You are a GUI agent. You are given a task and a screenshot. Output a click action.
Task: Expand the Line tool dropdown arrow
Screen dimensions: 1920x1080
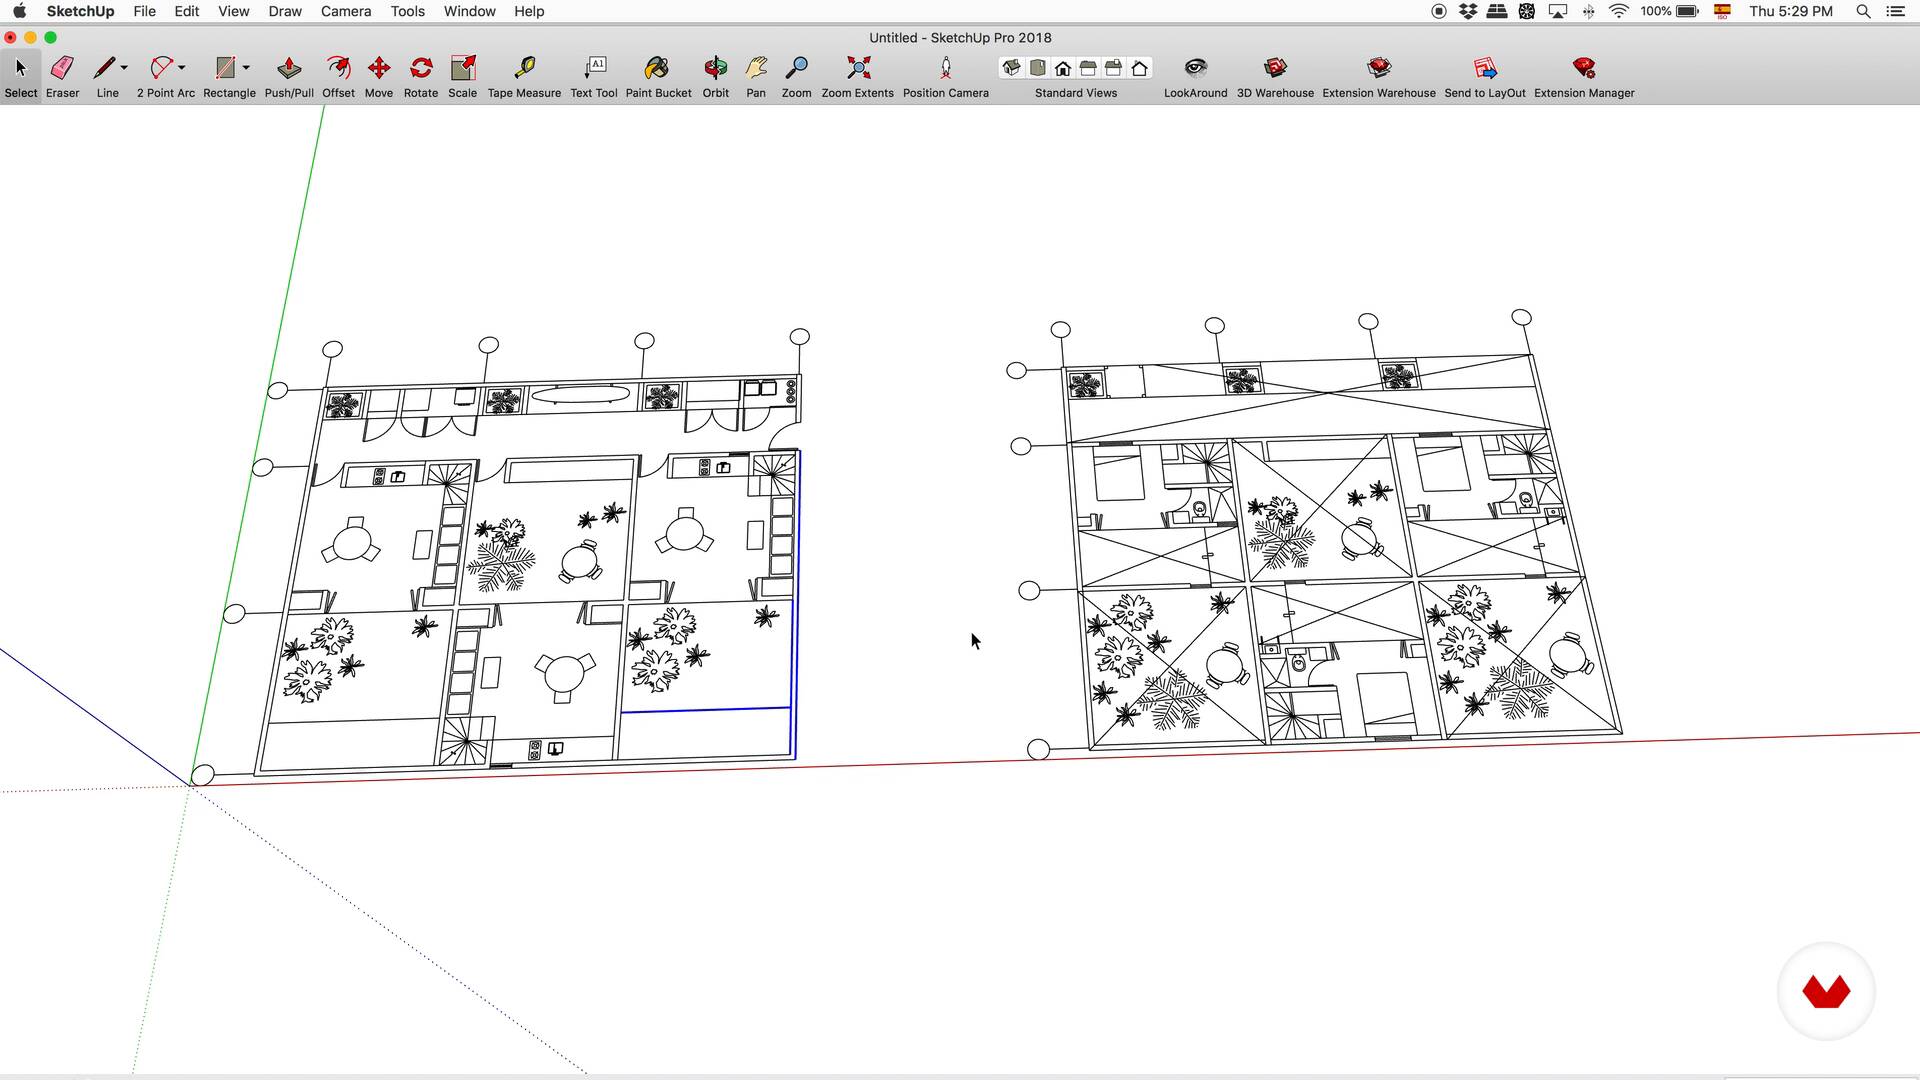click(124, 68)
